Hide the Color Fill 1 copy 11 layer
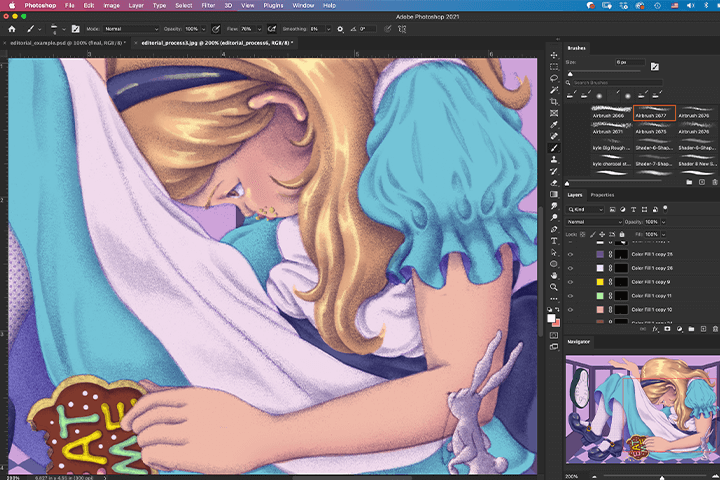The height and width of the screenshot is (480, 720). (x=570, y=296)
